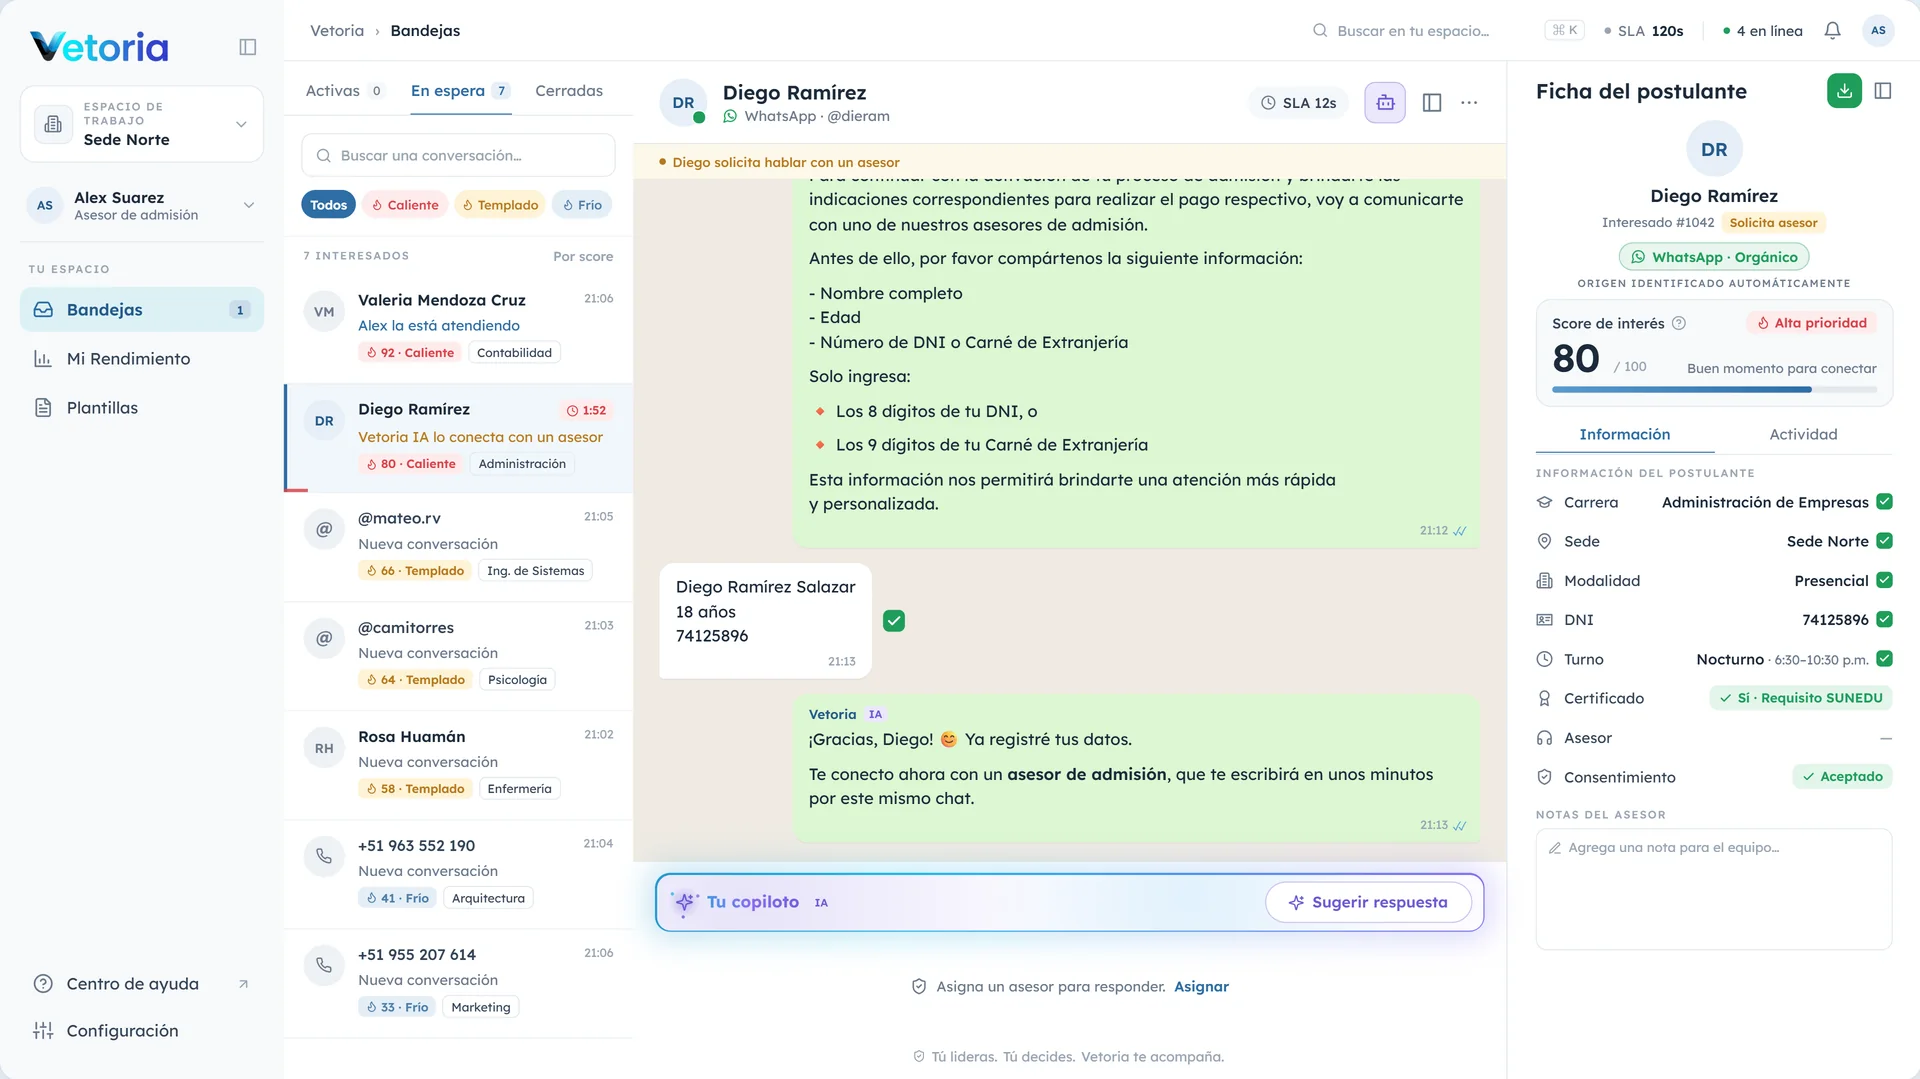Image resolution: width=1920 pixels, height=1079 pixels.
Task: Open Bandejas in the sidebar
Action: click(142, 310)
